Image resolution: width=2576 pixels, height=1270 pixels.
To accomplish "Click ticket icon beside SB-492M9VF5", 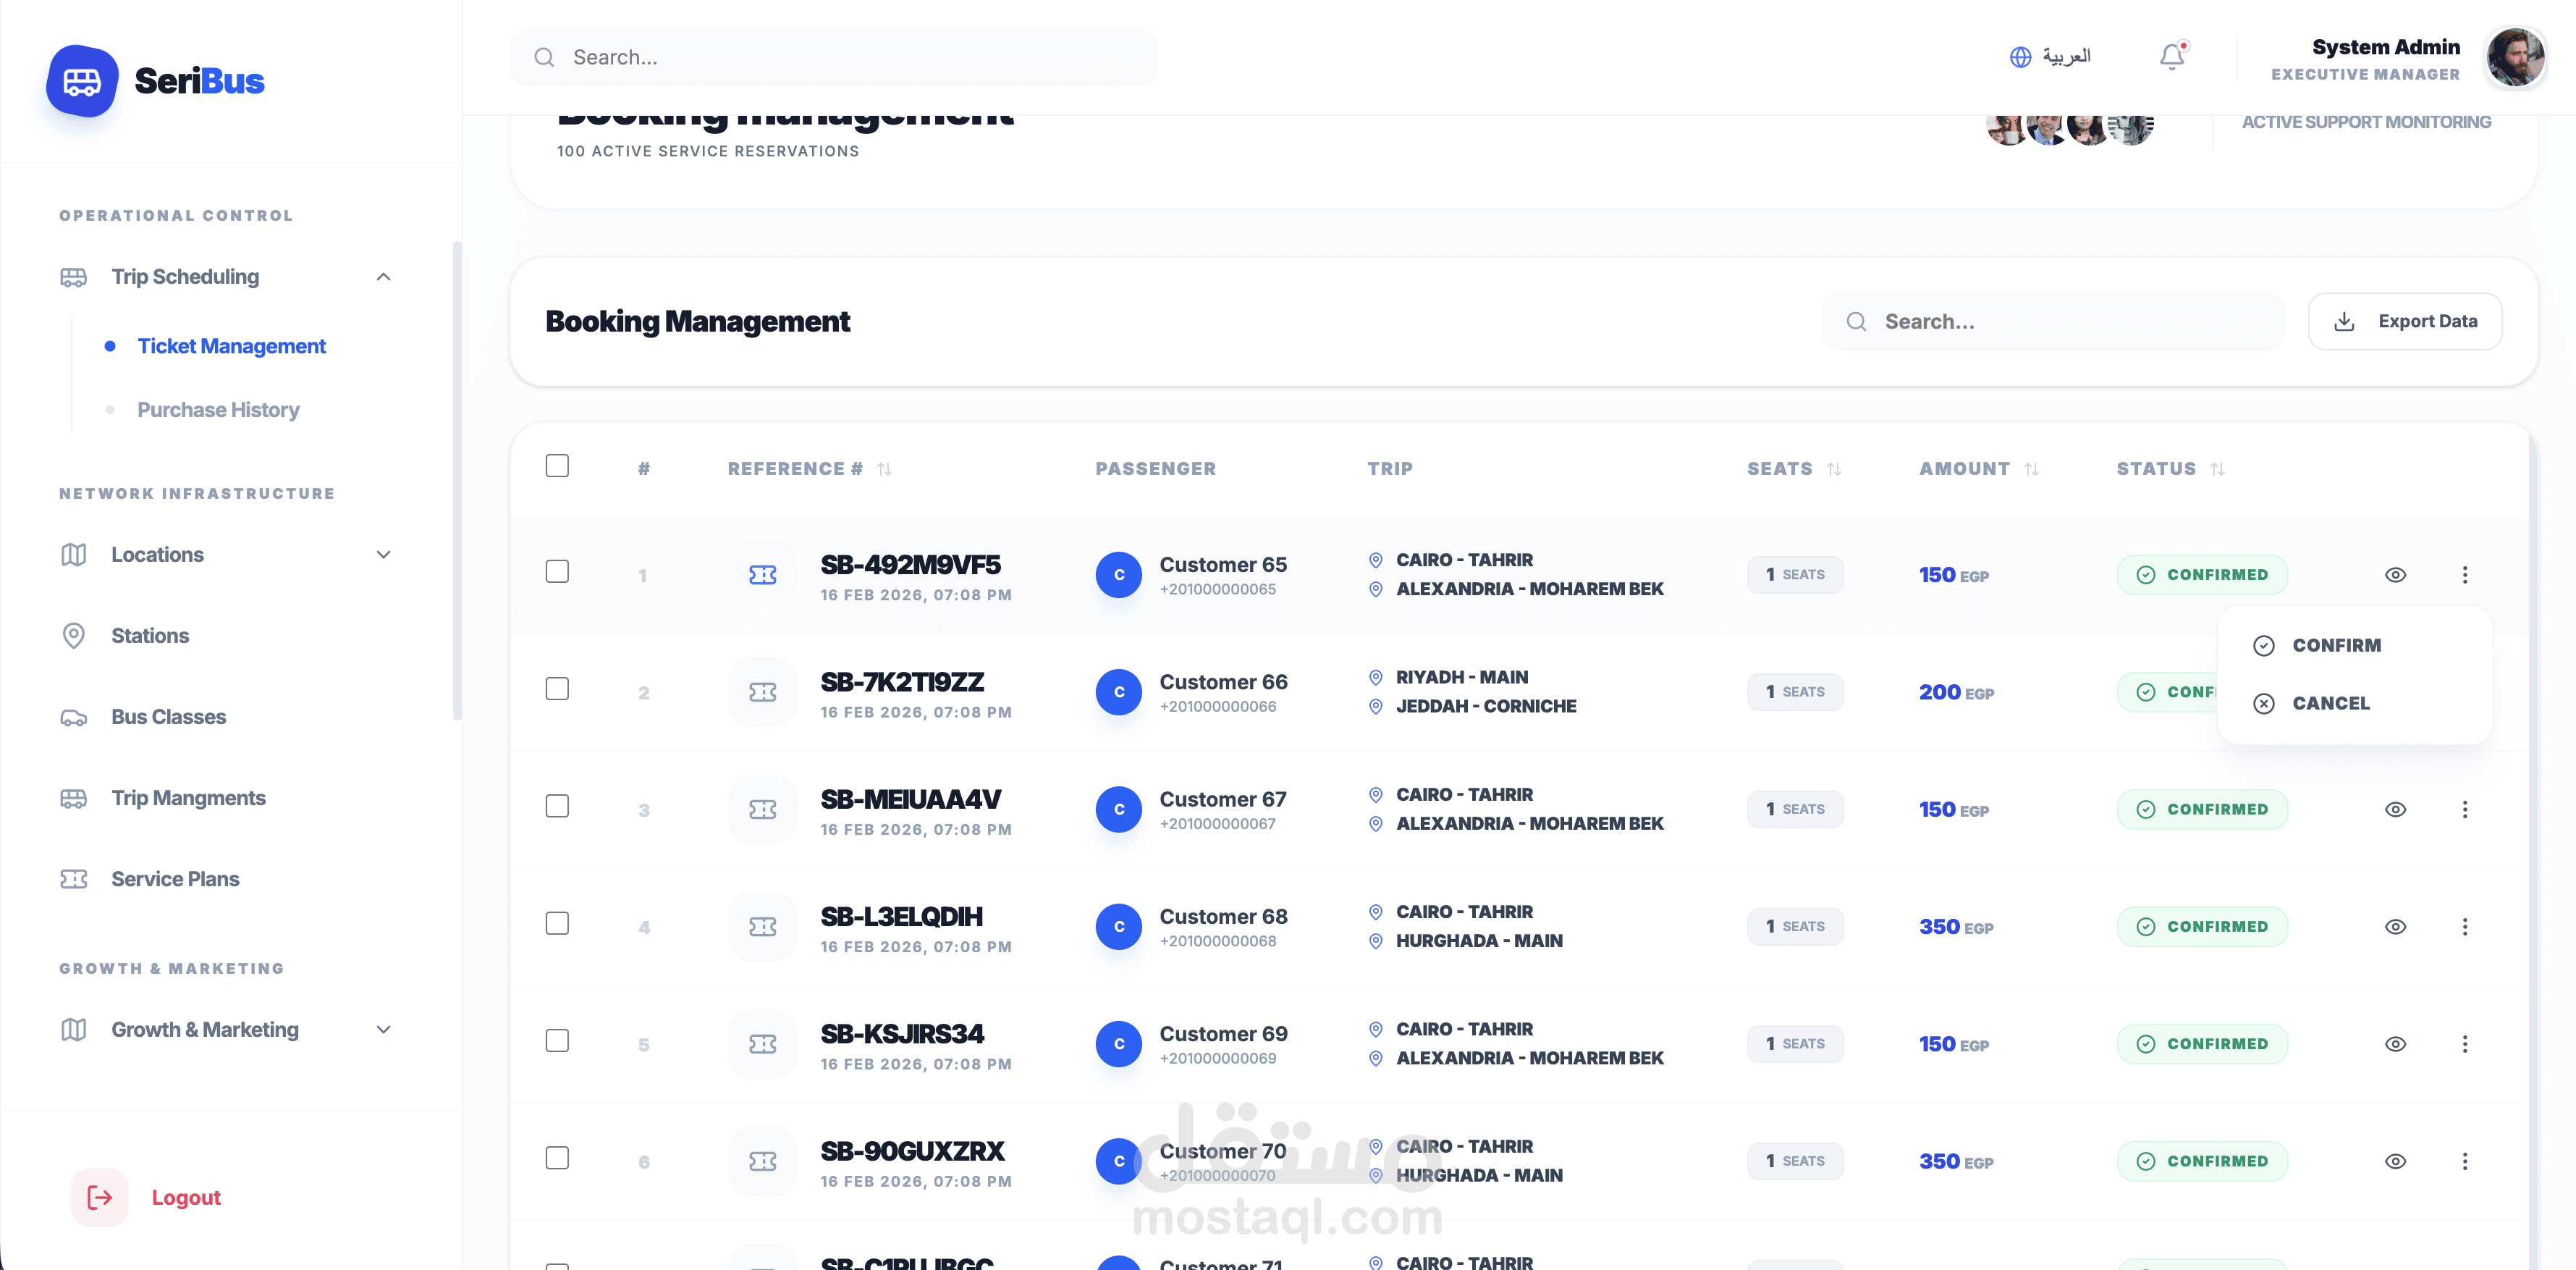I will tap(762, 575).
